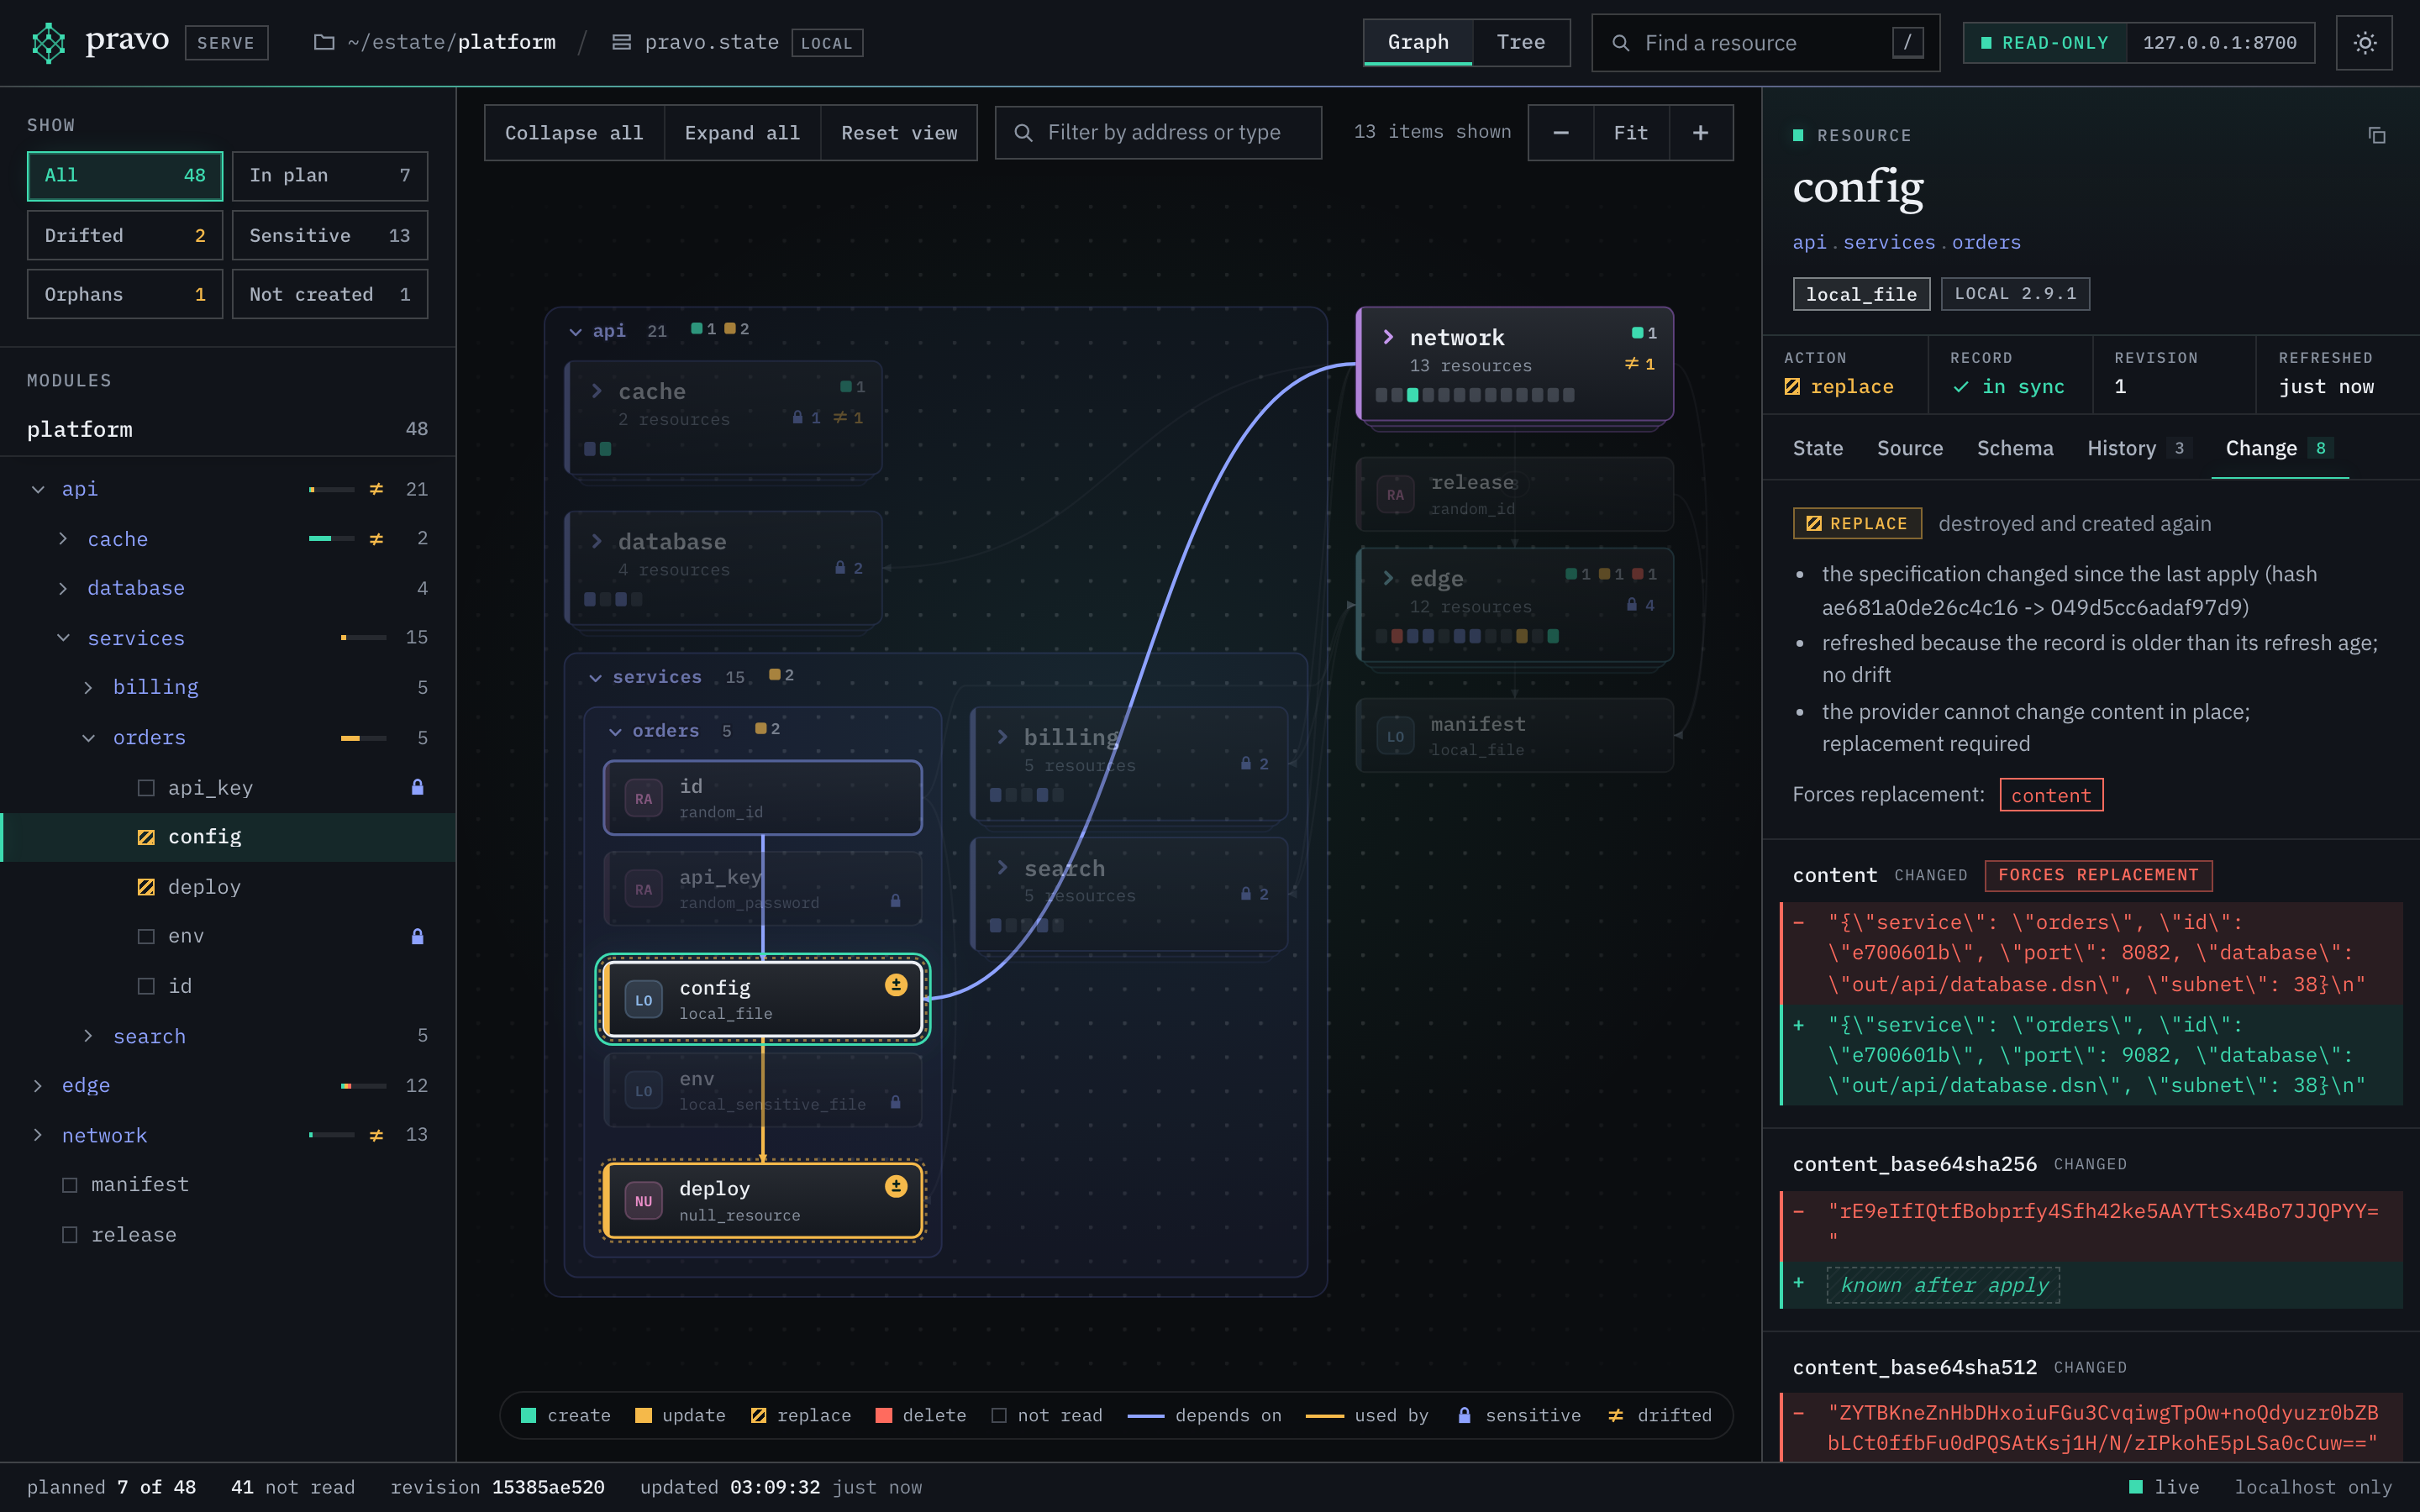This screenshot has width=2420, height=1512.
Task: Click the pravo logo icon
Action: [48, 42]
